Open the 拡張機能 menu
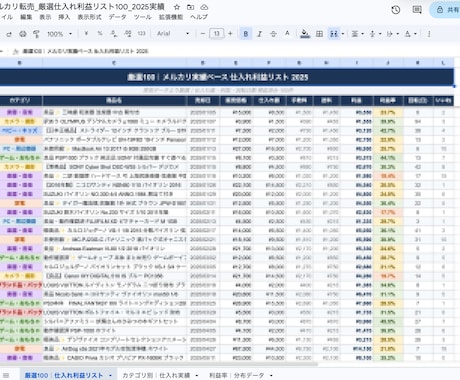 [x=171, y=17]
